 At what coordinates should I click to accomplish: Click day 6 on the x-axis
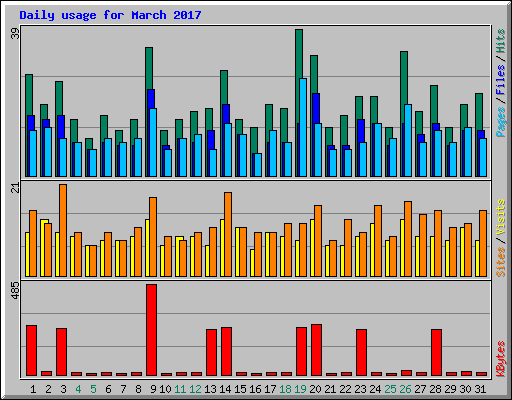[108, 389]
